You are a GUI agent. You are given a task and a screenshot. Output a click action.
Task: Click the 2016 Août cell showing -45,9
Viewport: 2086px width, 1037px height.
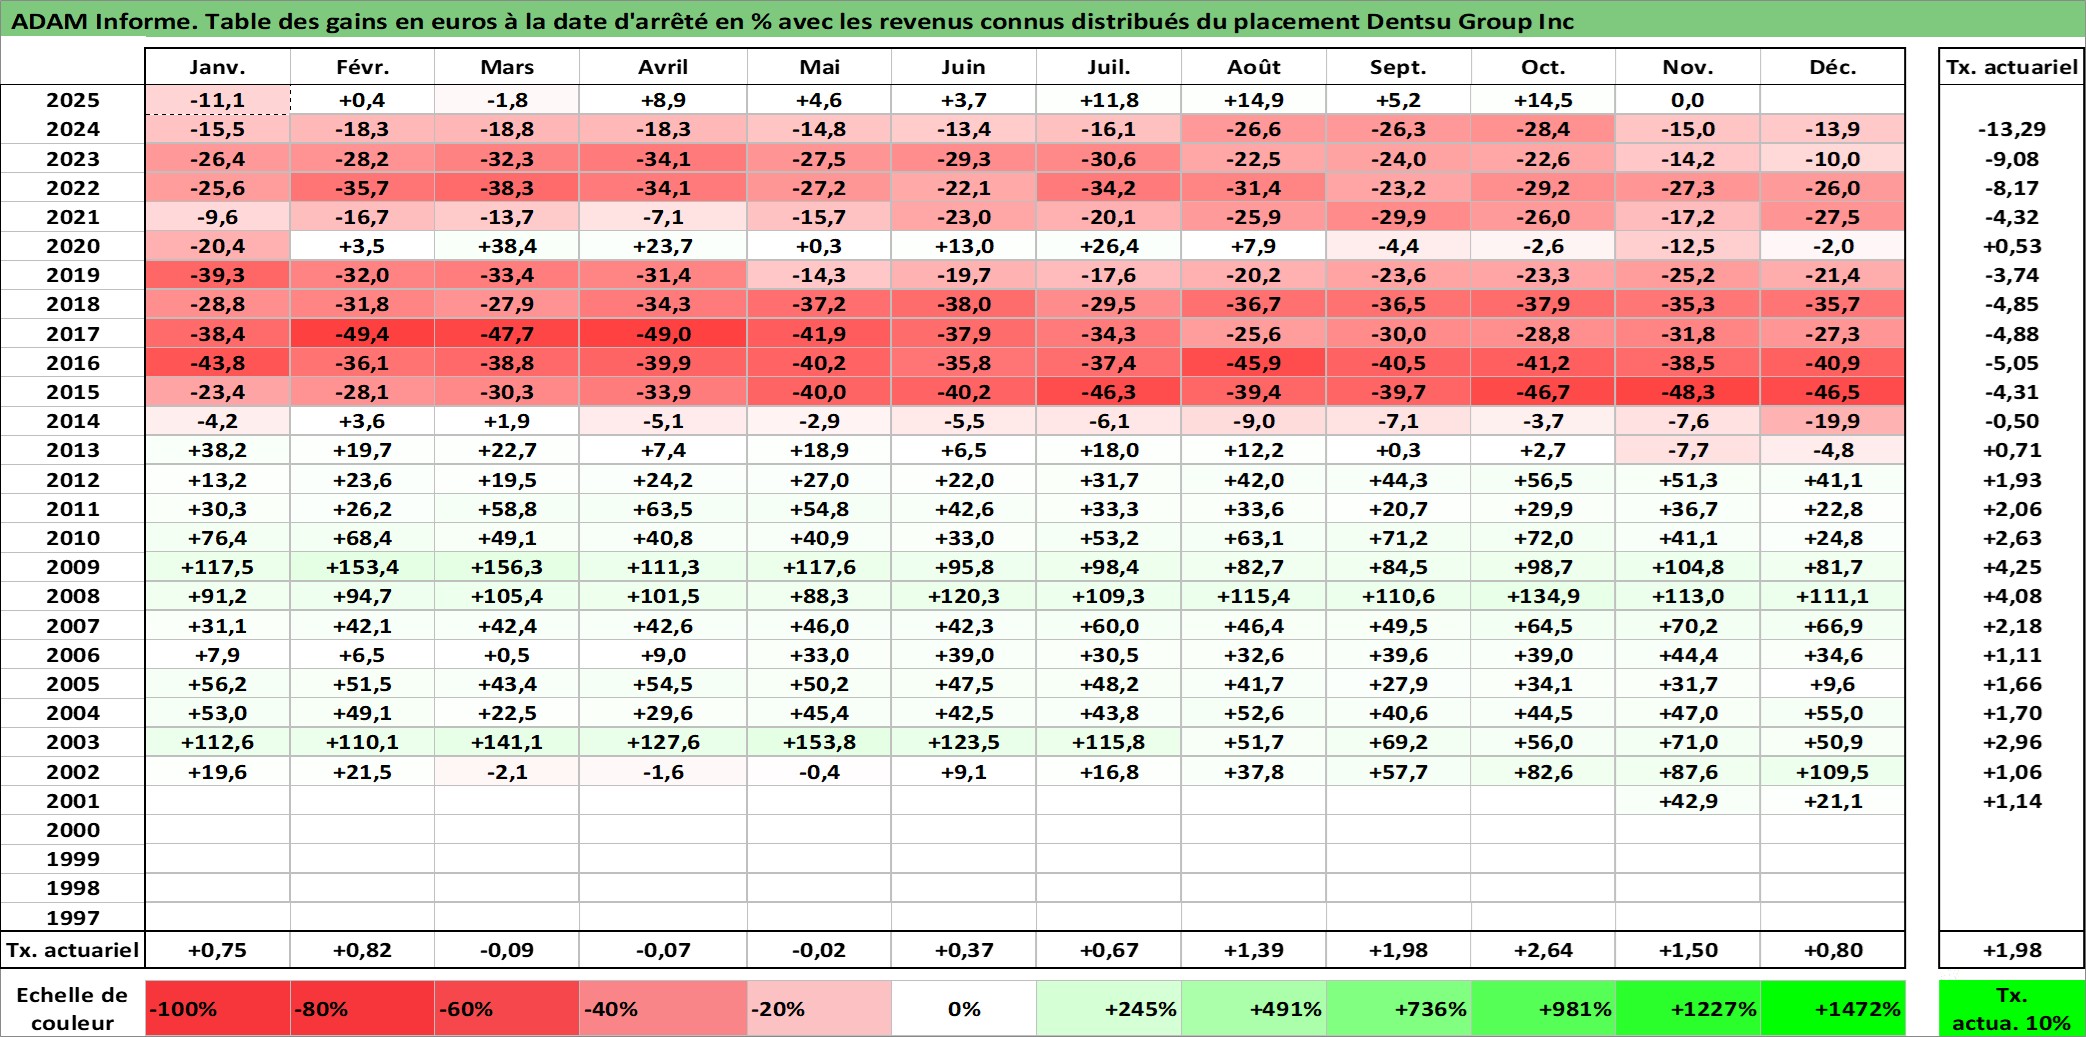point(1254,363)
